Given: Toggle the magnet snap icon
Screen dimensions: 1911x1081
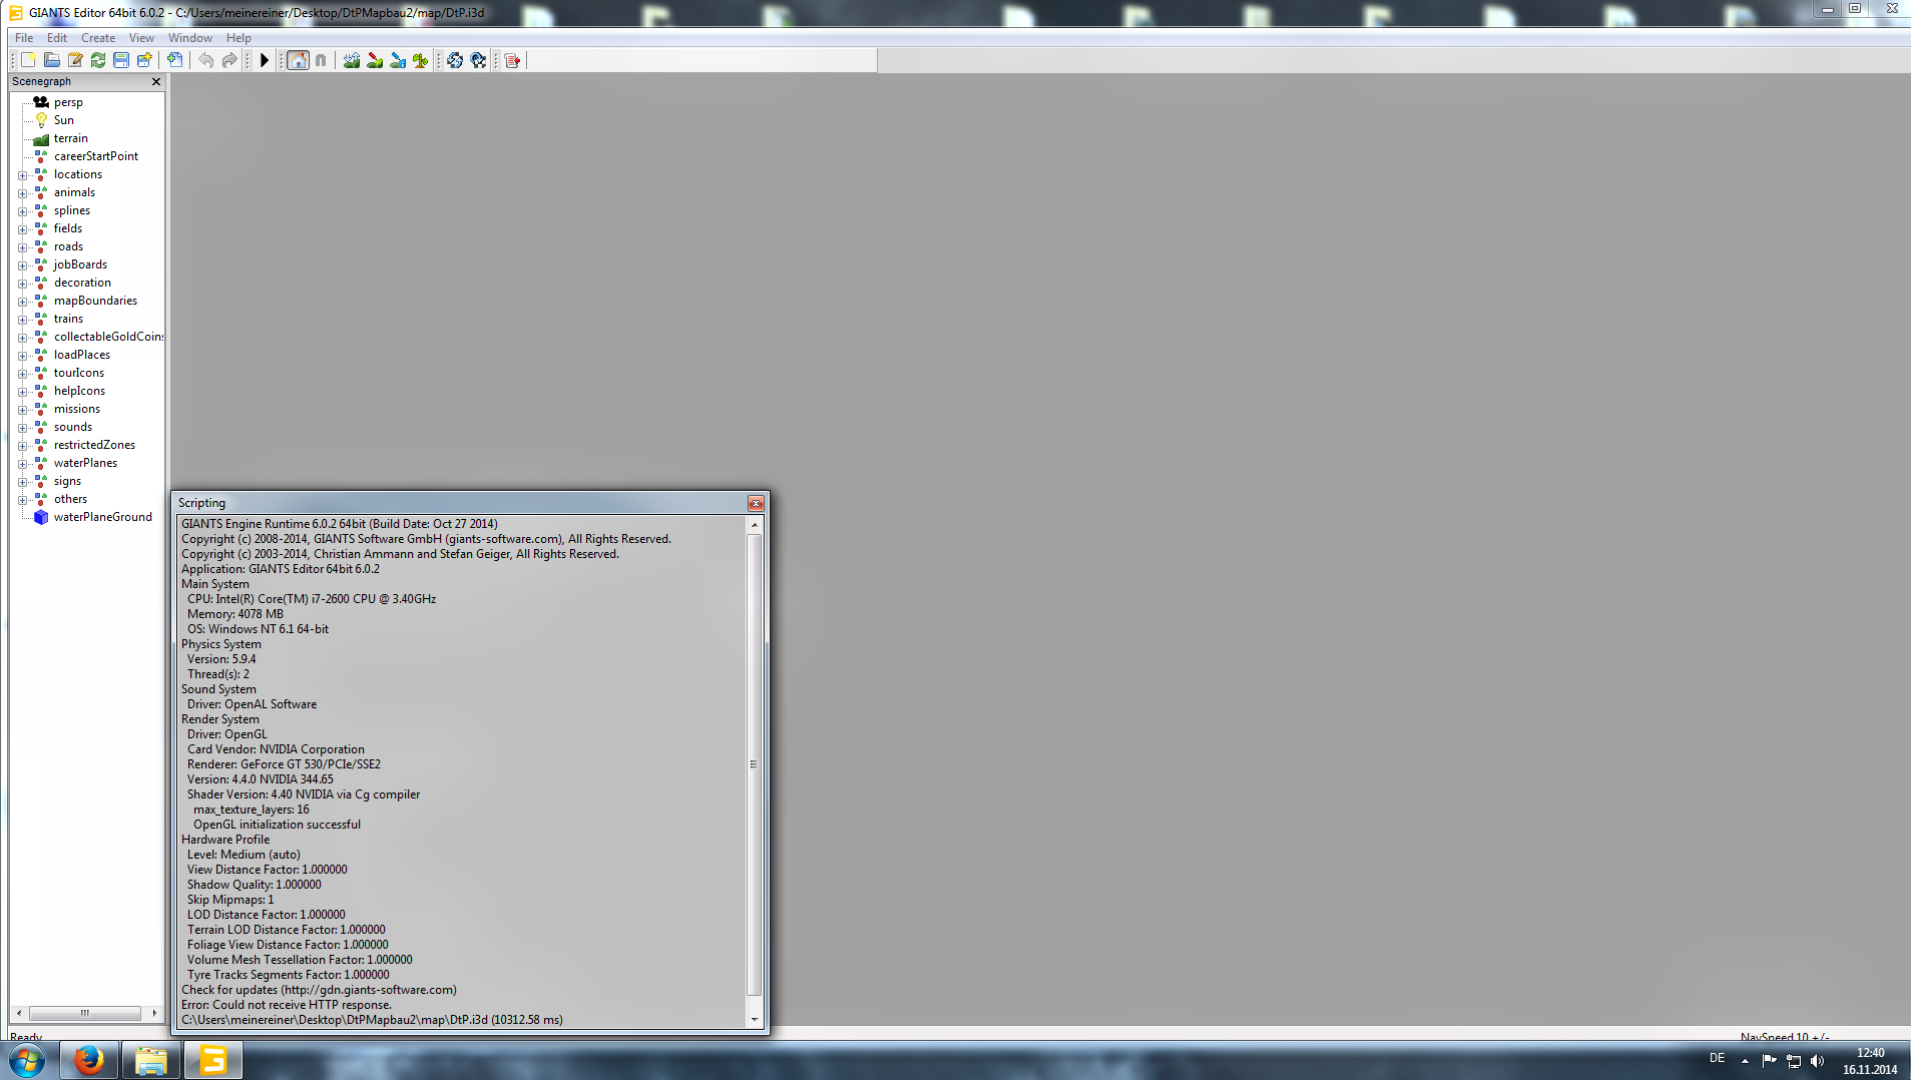Looking at the screenshot, I should point(321,60).
